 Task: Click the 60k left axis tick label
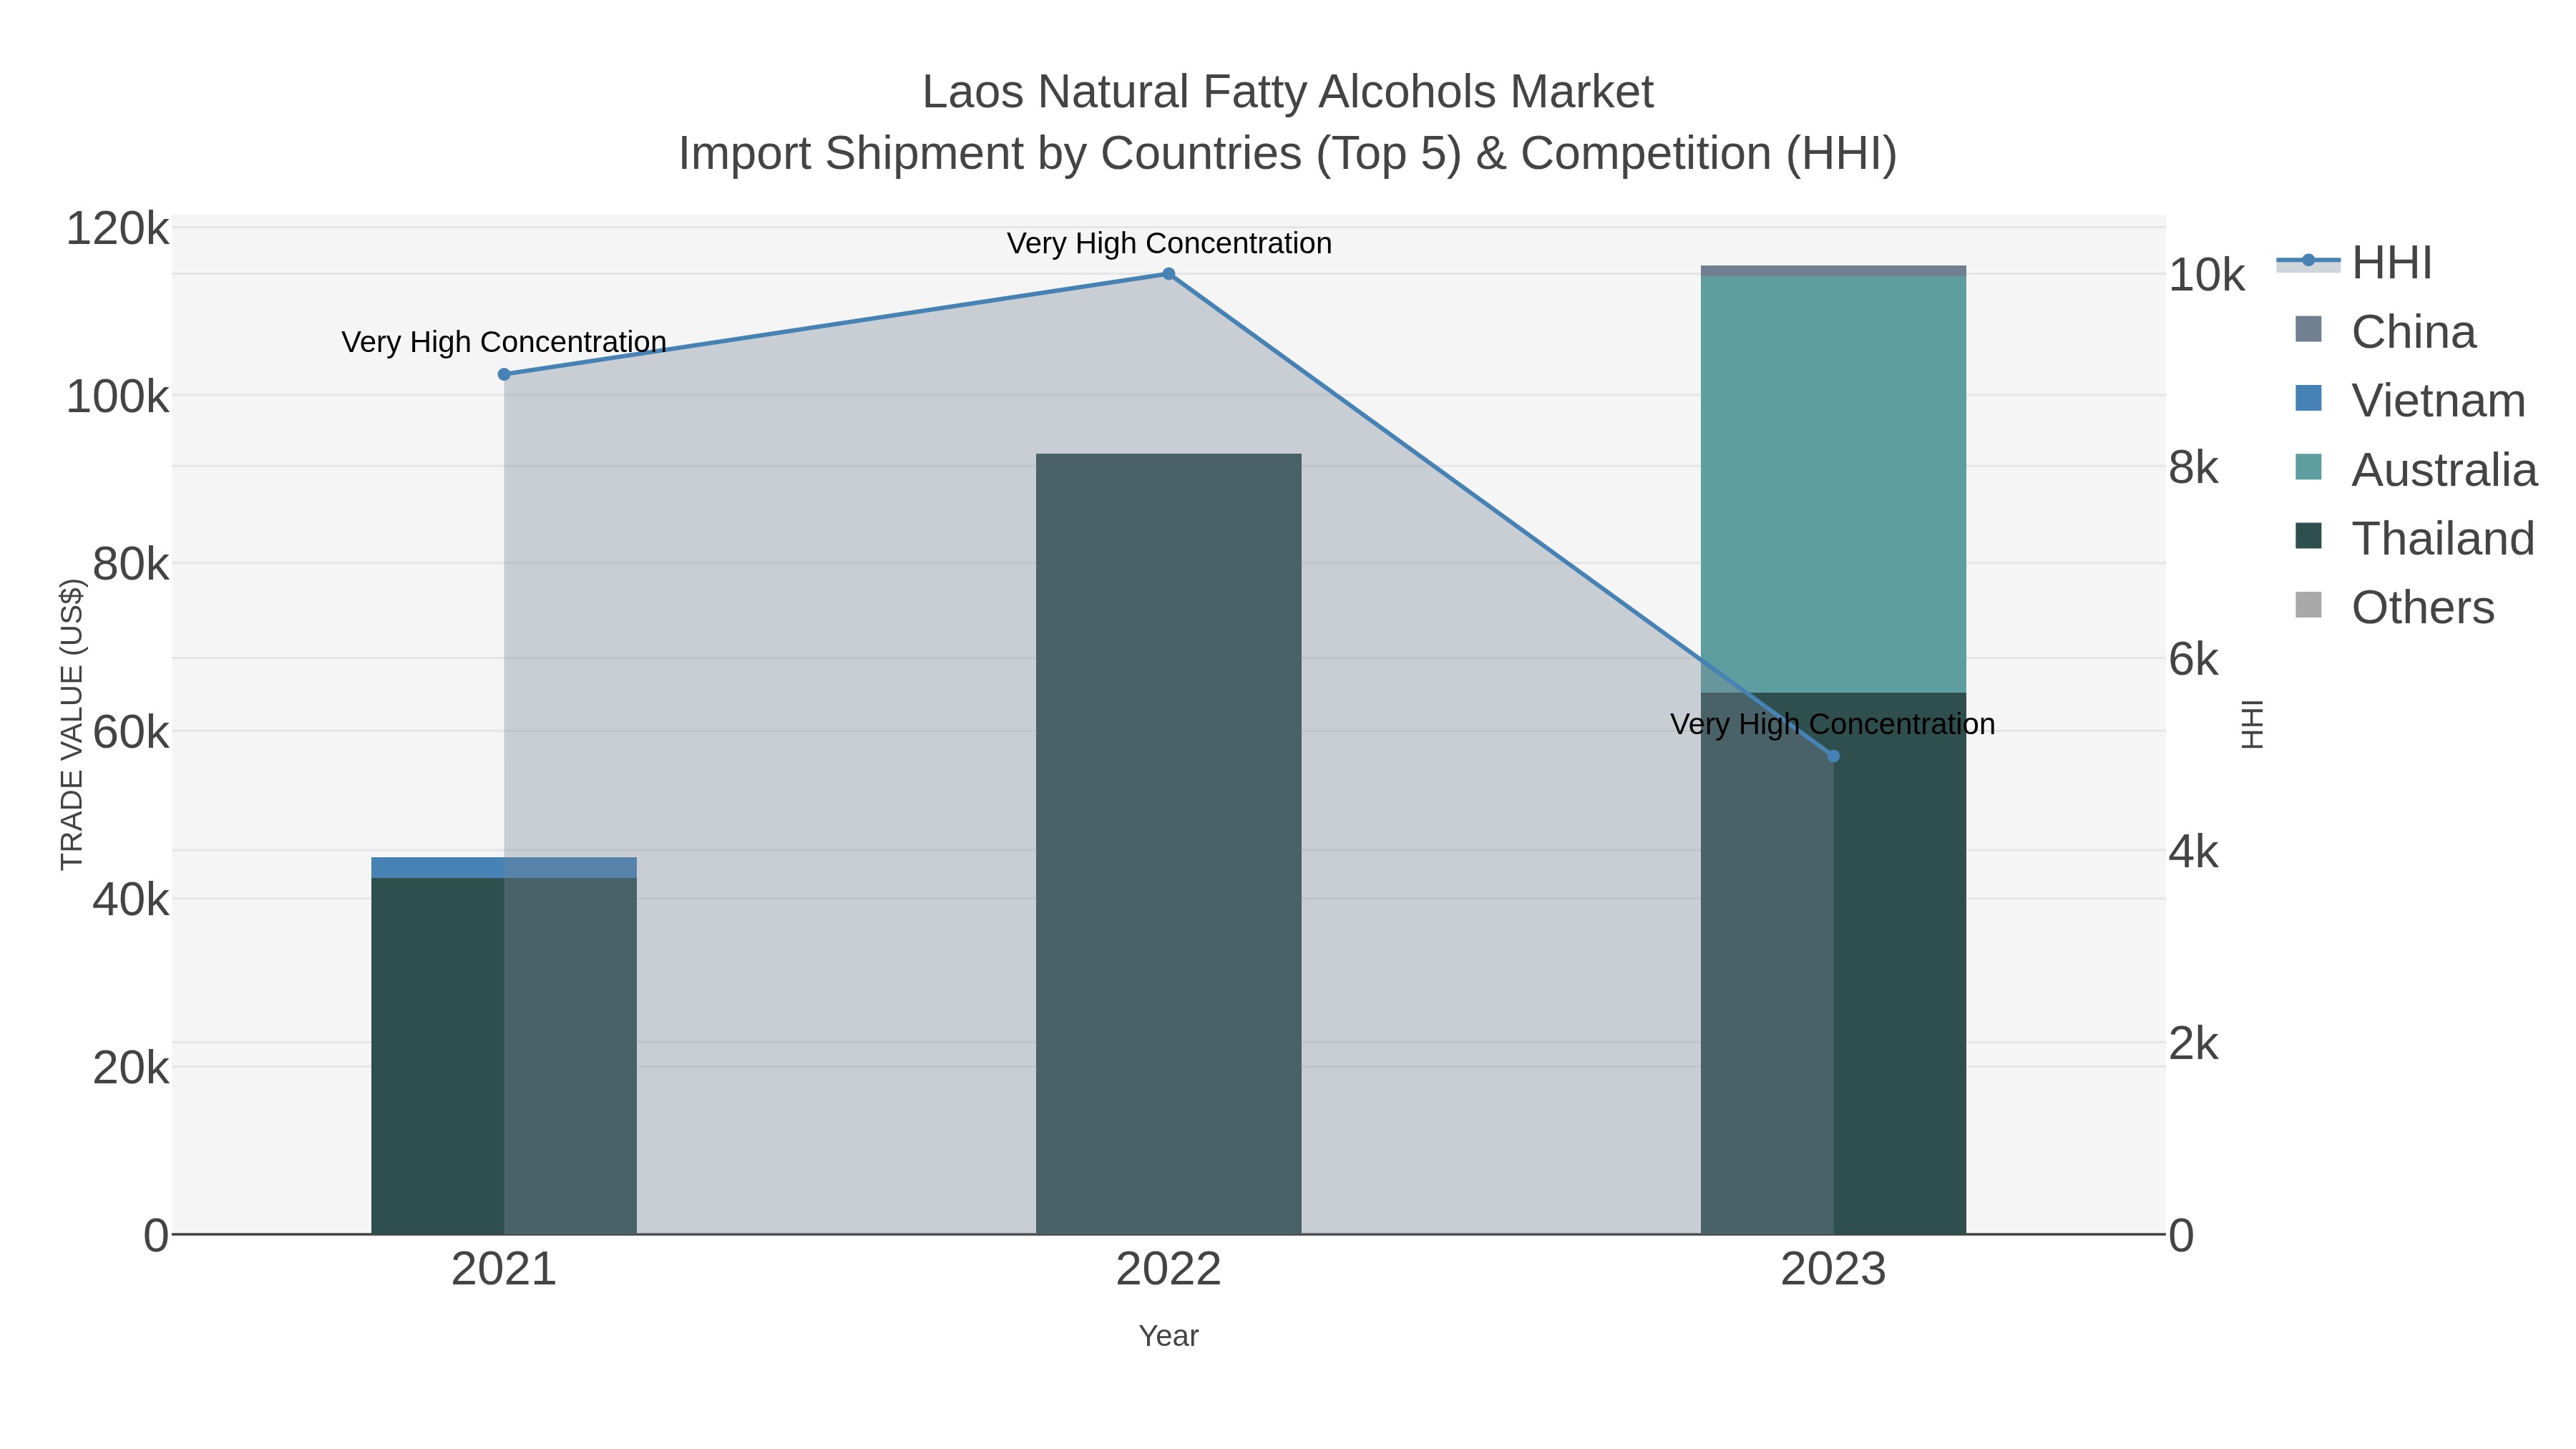click(131, 733)
